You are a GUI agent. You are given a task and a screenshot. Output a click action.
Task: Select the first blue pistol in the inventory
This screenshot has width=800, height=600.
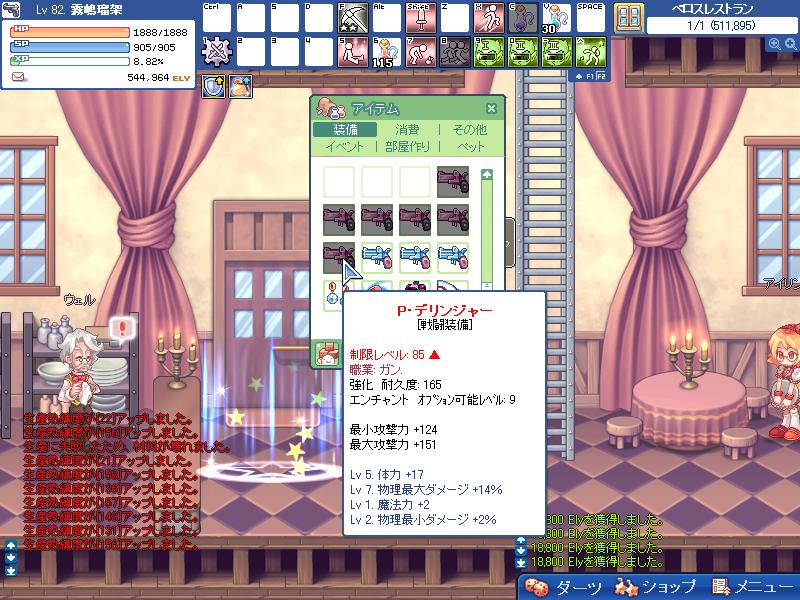tap(377, 258)
